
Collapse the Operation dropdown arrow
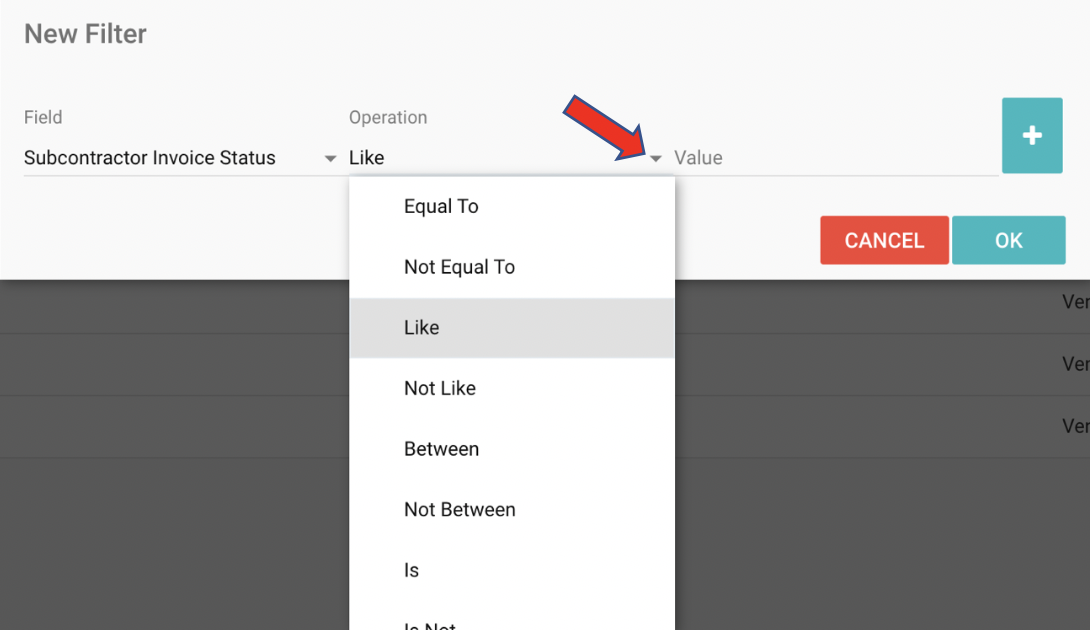pyautogui.click(x=656, y=159)
